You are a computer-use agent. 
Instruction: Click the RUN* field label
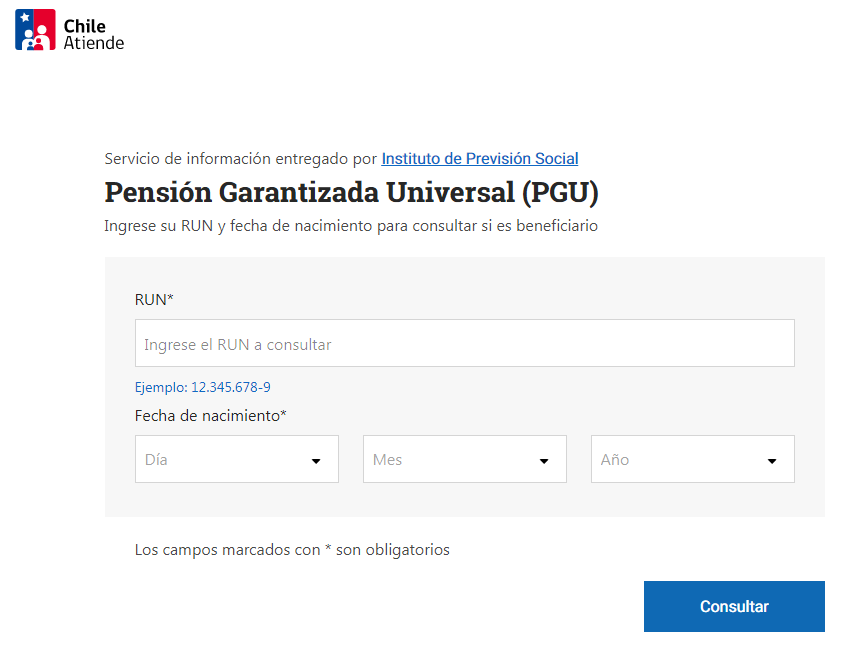point(154,299)
